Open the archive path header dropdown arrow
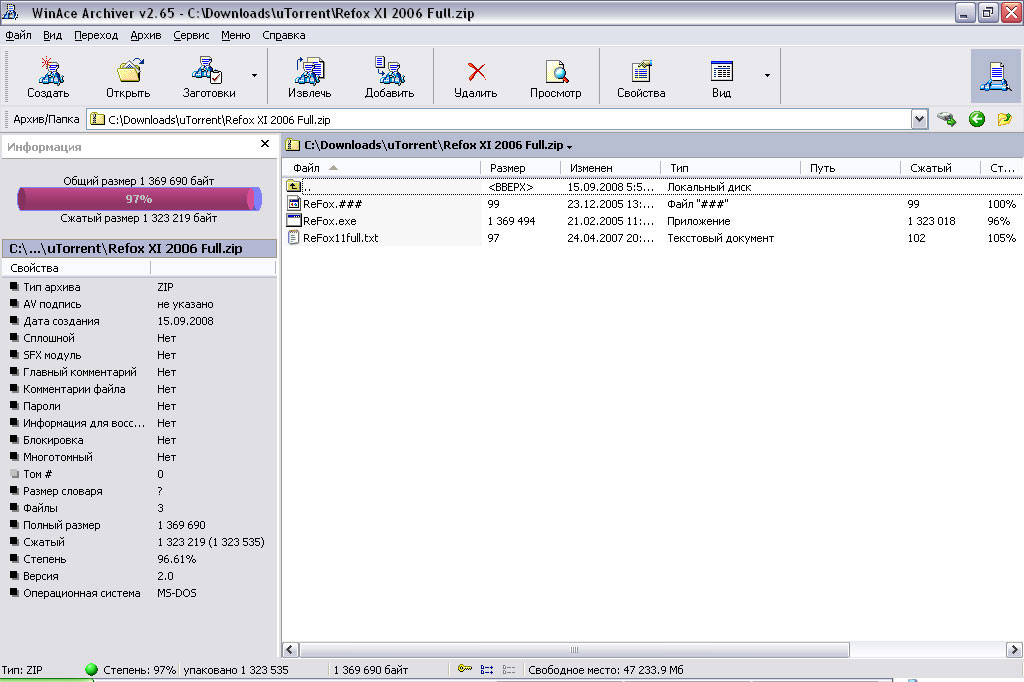1024x682 pixels. pyautogui.click(x=569, y=147)
